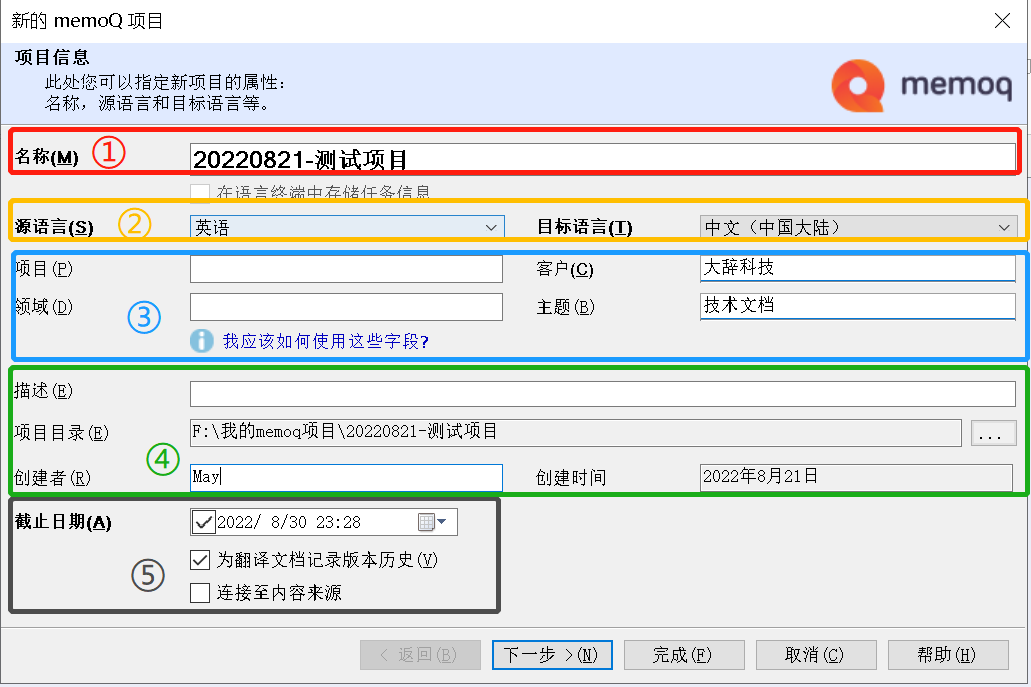Click the 完成(F) button
The image size is (1031, 687).
684,655
